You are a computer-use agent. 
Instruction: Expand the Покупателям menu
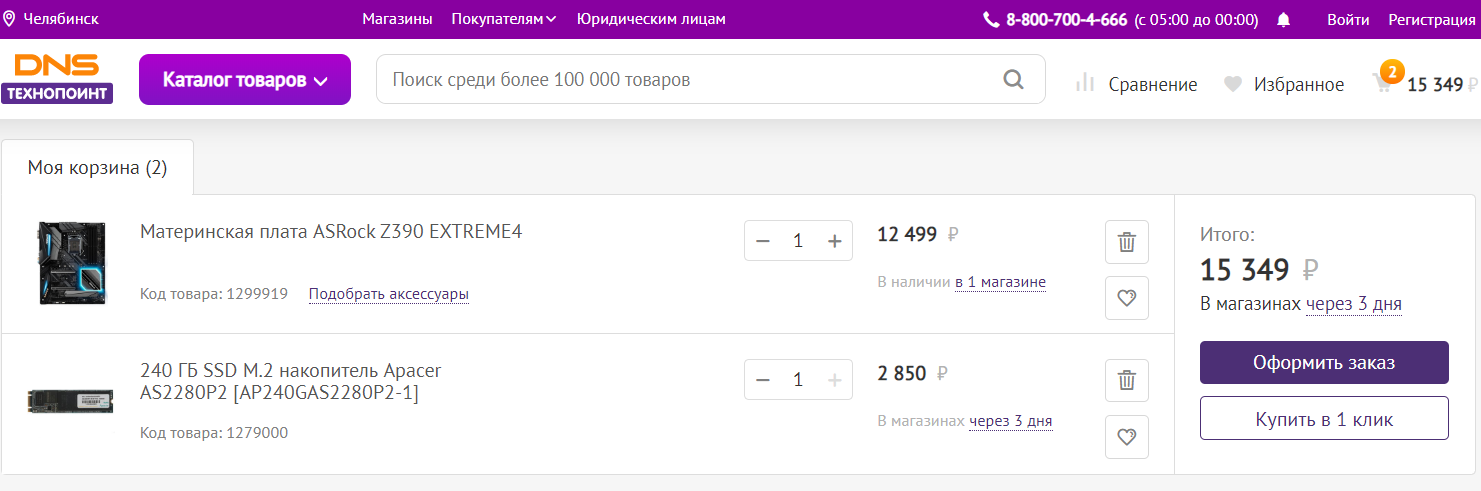click(504, 19)
